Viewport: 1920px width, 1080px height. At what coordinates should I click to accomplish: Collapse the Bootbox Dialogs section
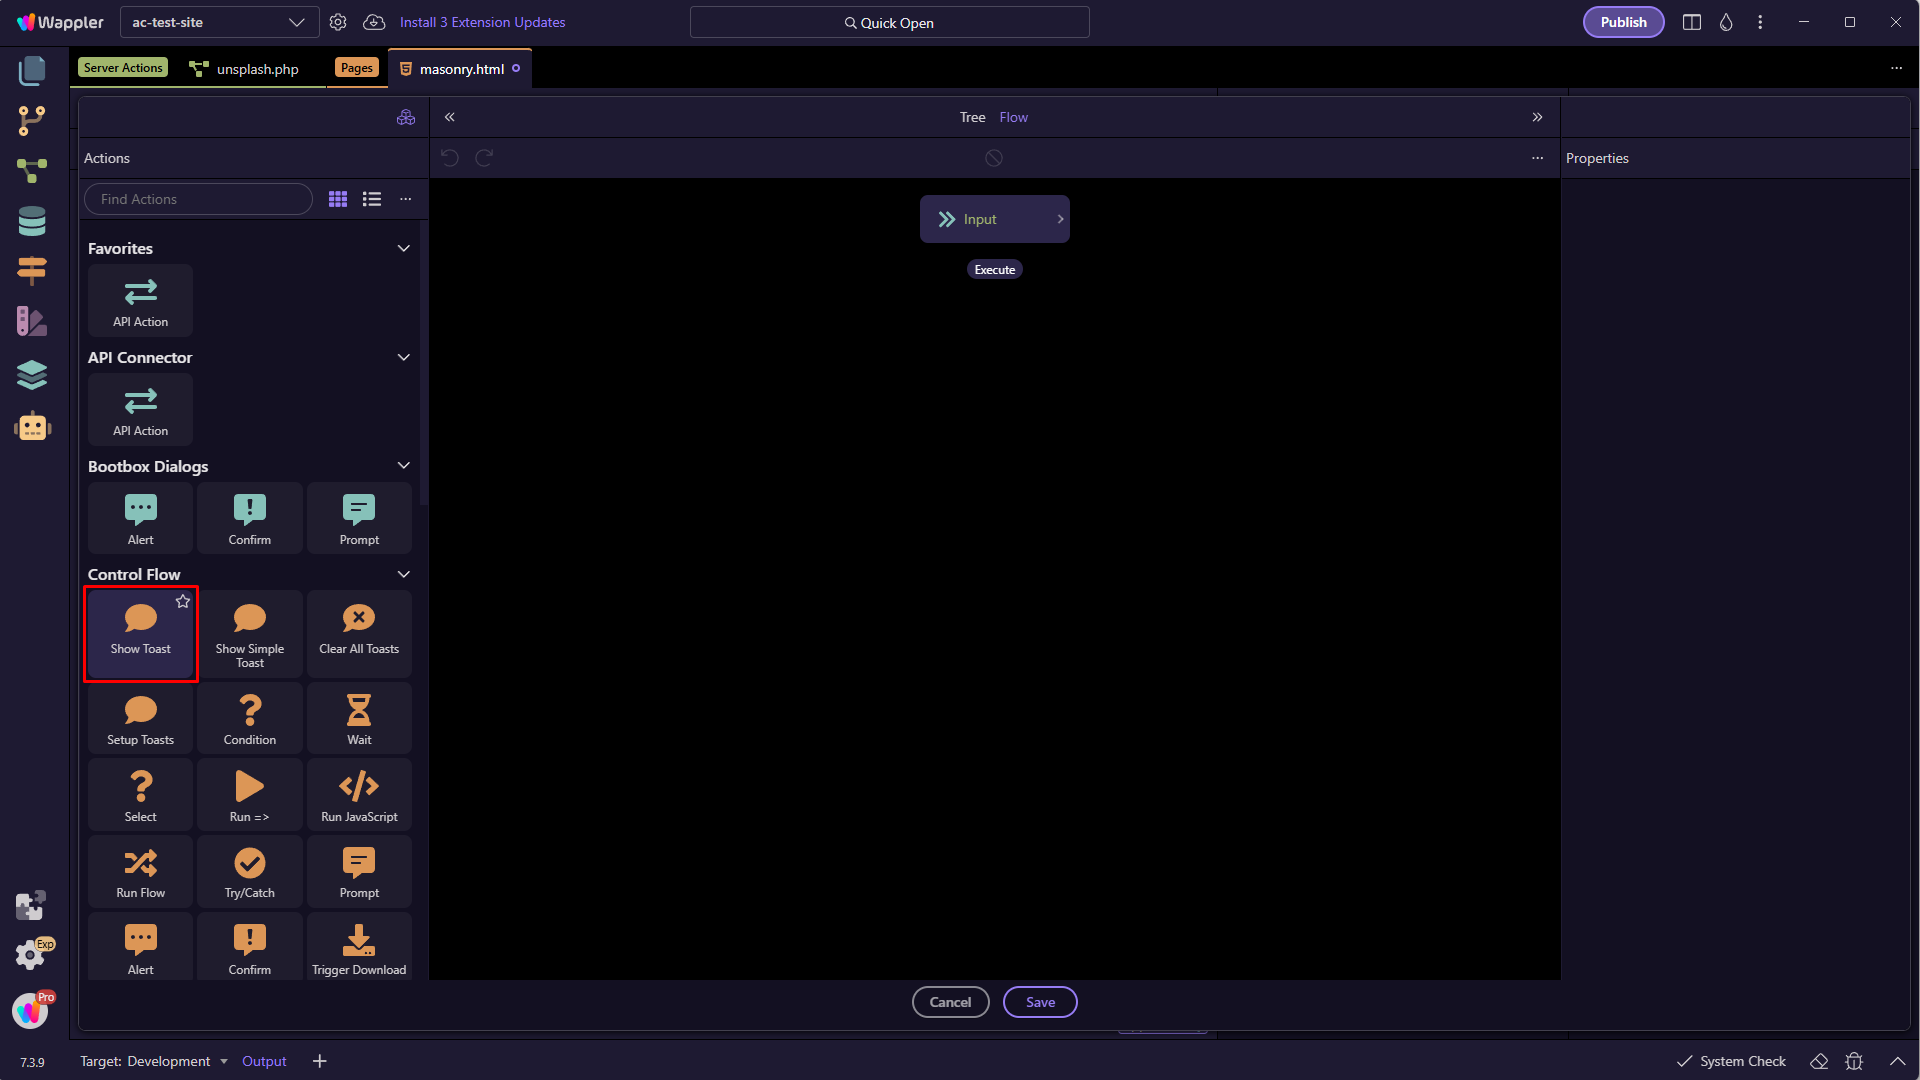(x=404, y=466)
